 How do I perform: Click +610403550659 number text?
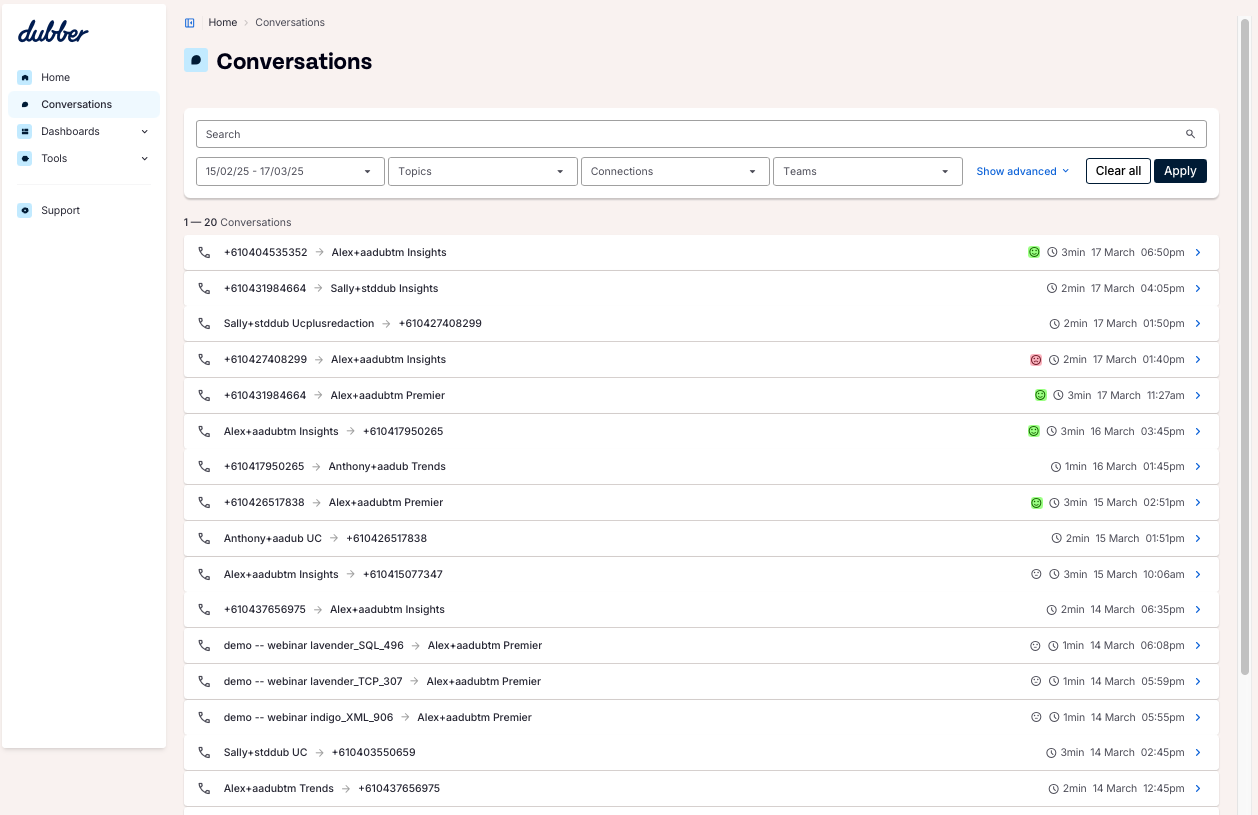[x=374, y=752]
